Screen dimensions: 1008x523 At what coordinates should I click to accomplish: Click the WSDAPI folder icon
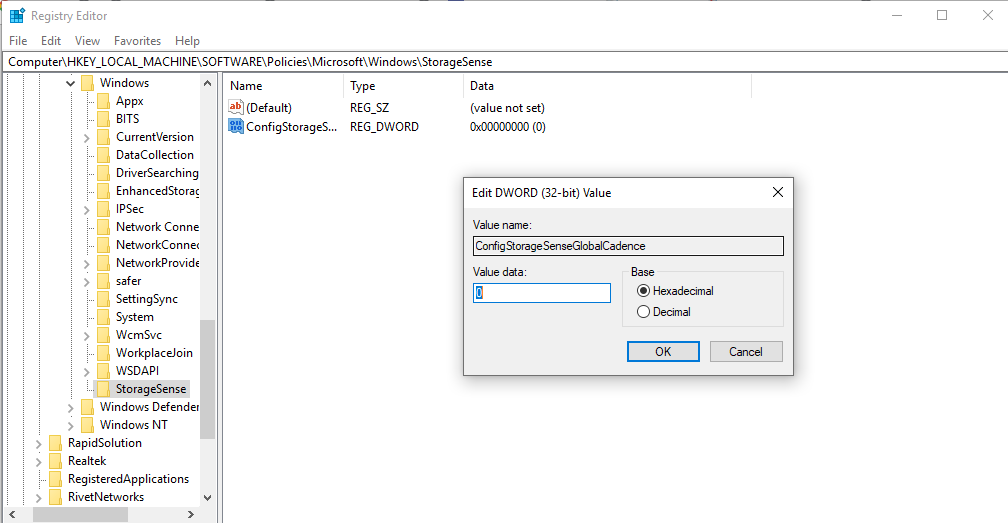104,371
